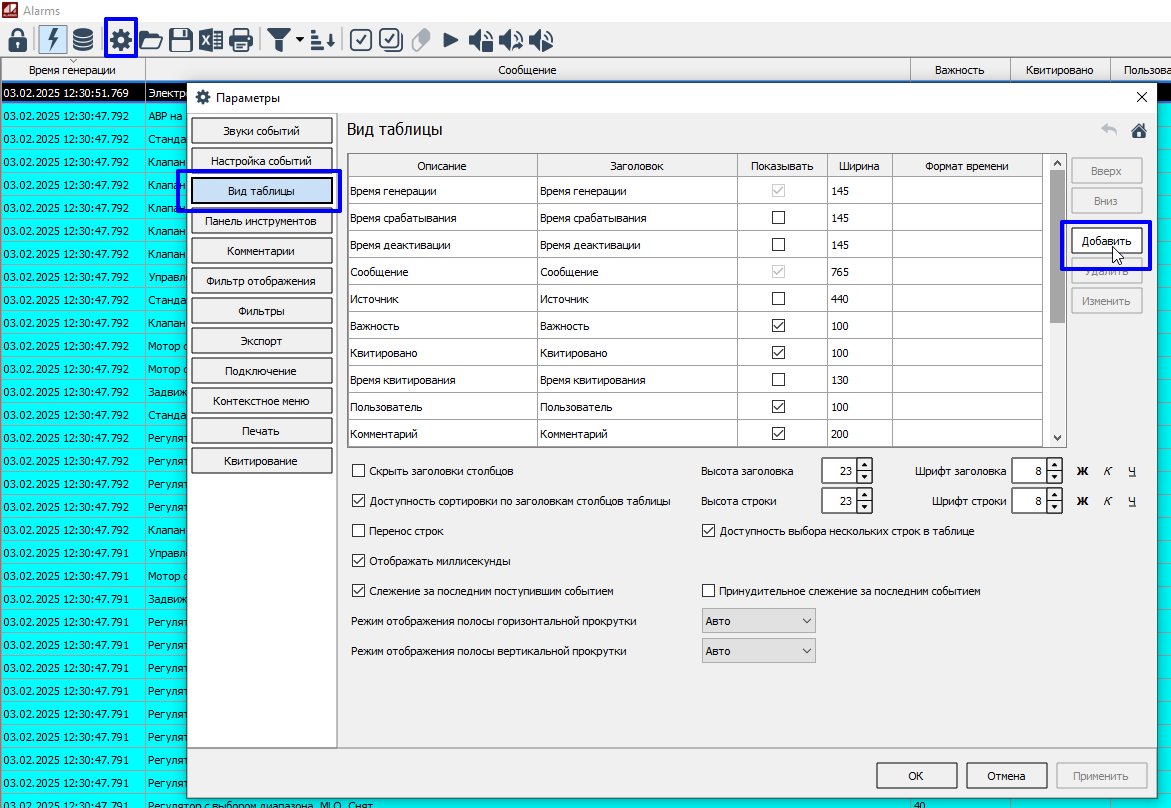The image size is (1171, 808).
Task: Enable the Скрыть заголовки столбцов checkbox
Action: [x=359, y=471]
